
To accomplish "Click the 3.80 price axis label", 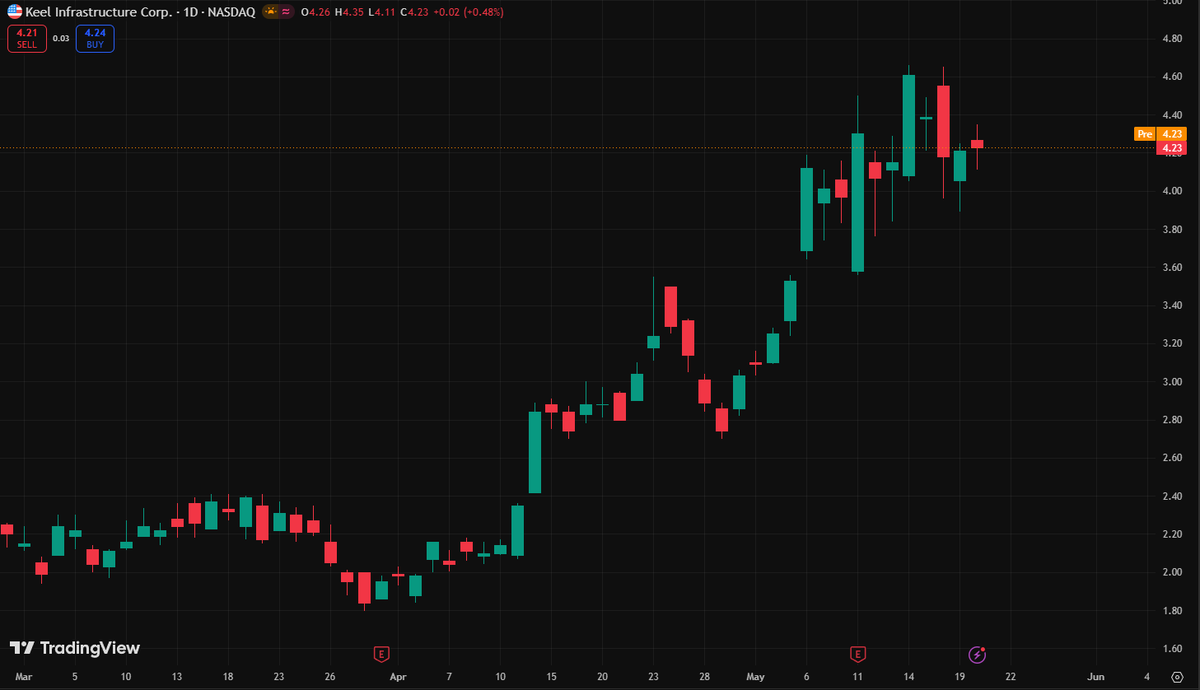I will point(1173,229).
